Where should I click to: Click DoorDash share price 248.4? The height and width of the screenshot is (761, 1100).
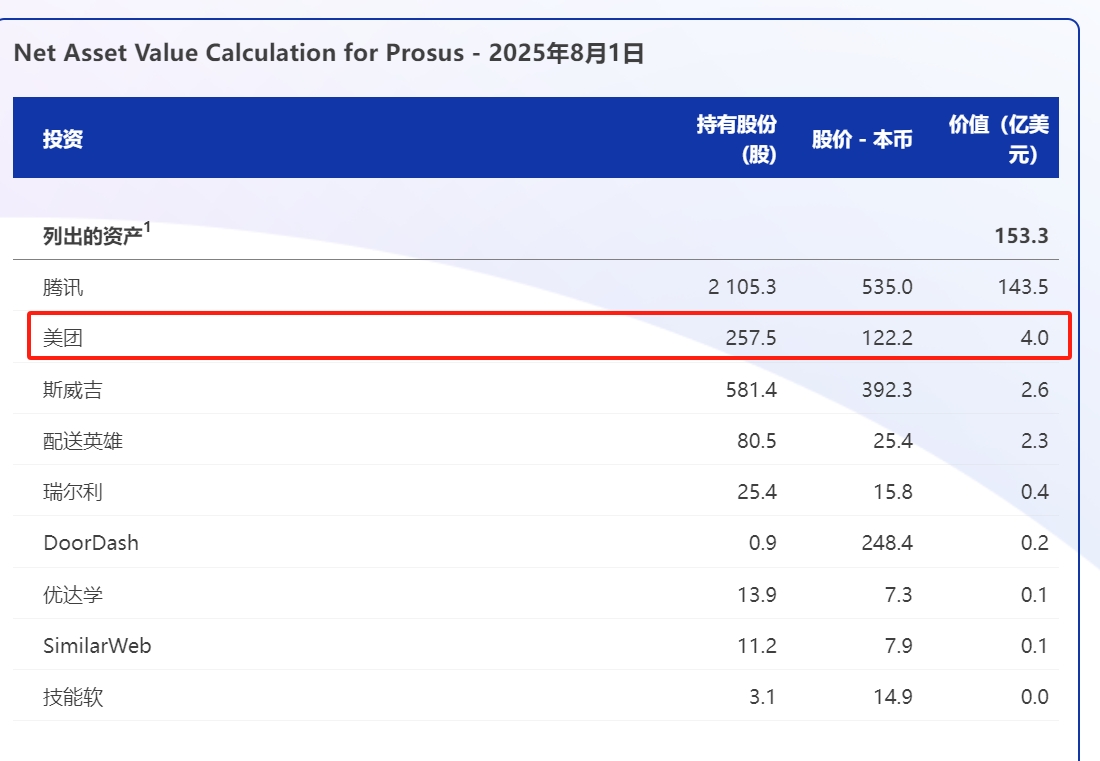pos(887,543)
